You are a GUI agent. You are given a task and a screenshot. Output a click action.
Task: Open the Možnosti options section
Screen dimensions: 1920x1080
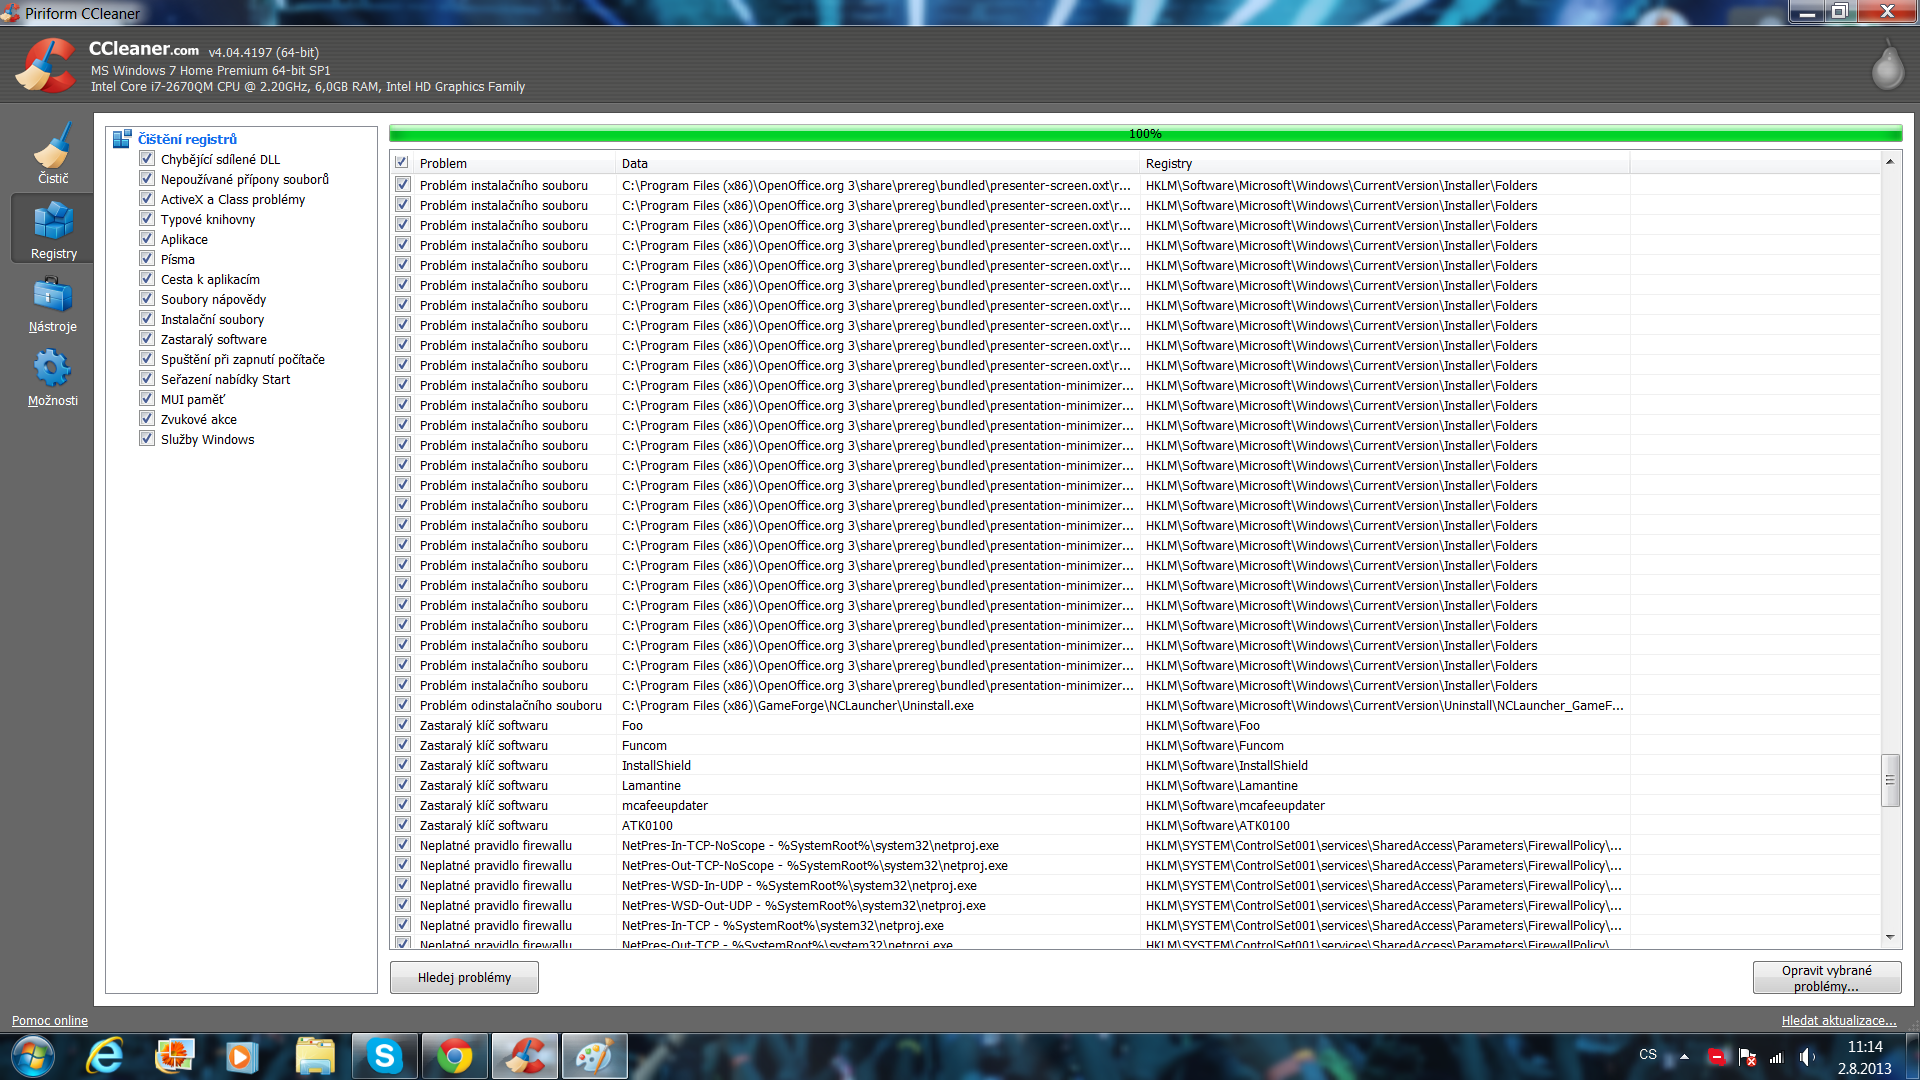tap(53, 378)
